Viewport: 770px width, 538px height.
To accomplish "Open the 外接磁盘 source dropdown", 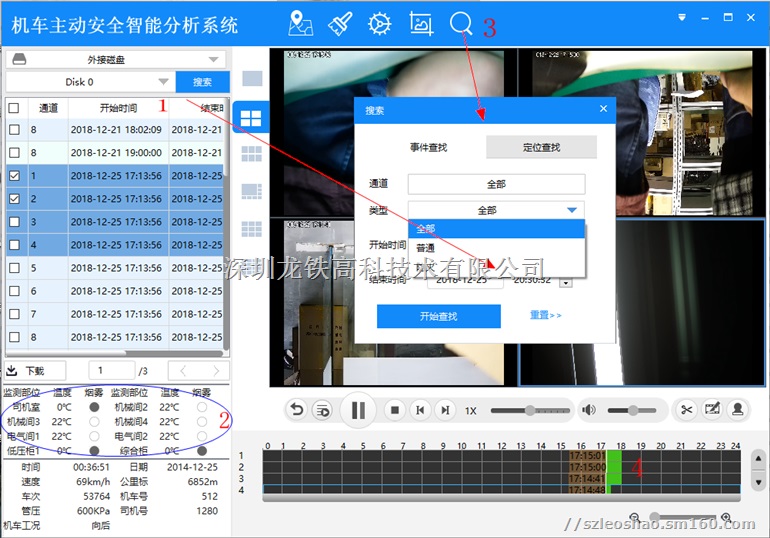I will [116, 59].
